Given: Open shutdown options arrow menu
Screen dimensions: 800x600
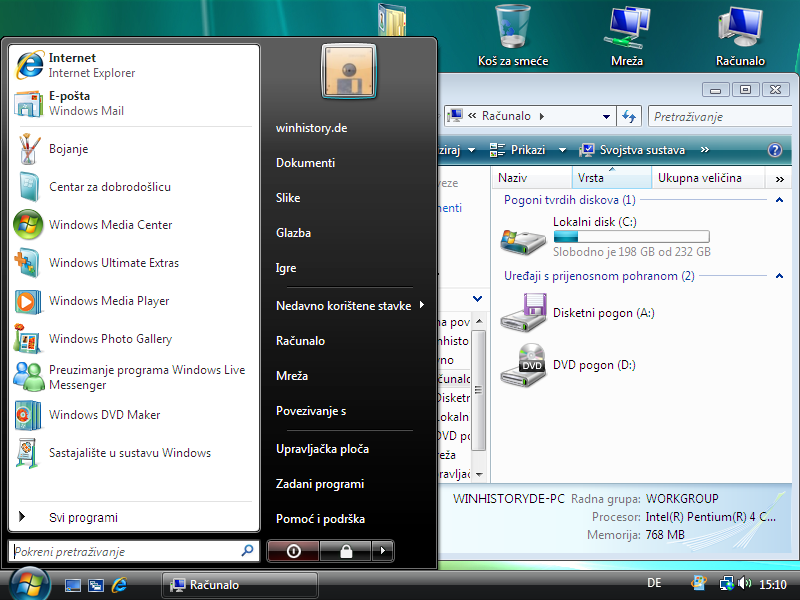Looking at the screenshot, I should (383, 551).
